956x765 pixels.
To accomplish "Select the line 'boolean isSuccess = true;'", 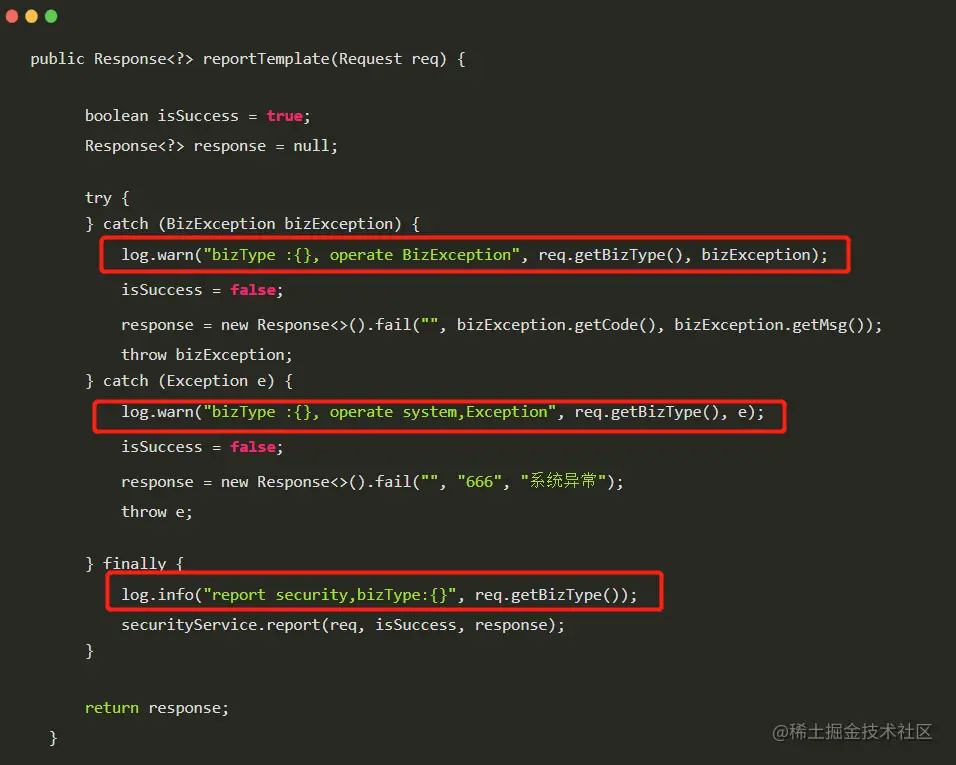I will [x=198, y=116].
